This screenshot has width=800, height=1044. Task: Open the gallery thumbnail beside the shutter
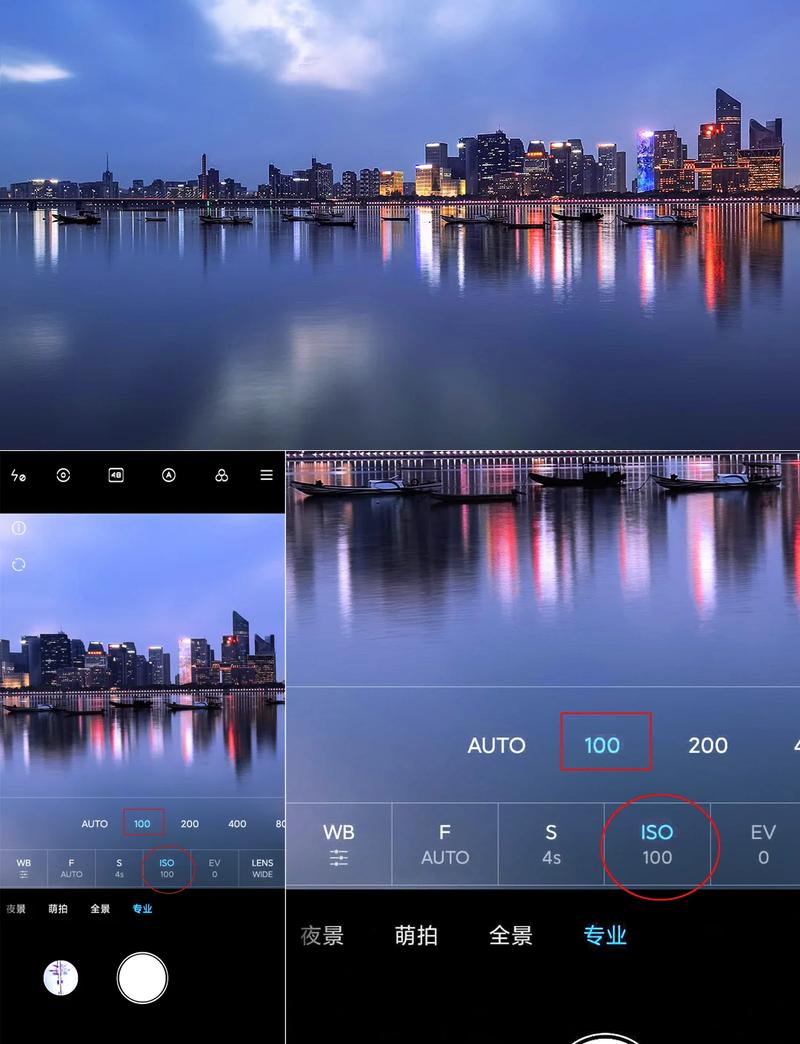(x=61, y=978)
